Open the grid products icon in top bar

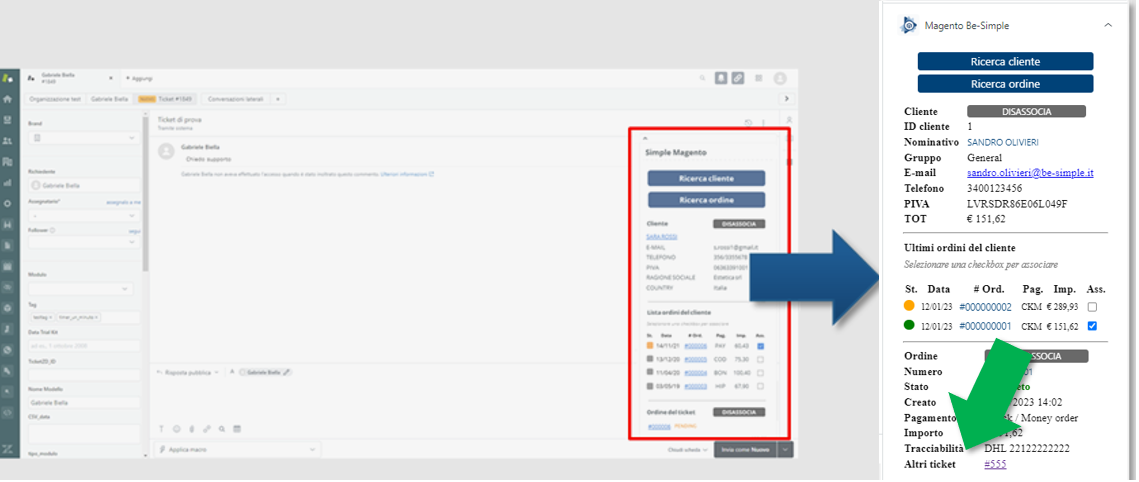(759, 78)
